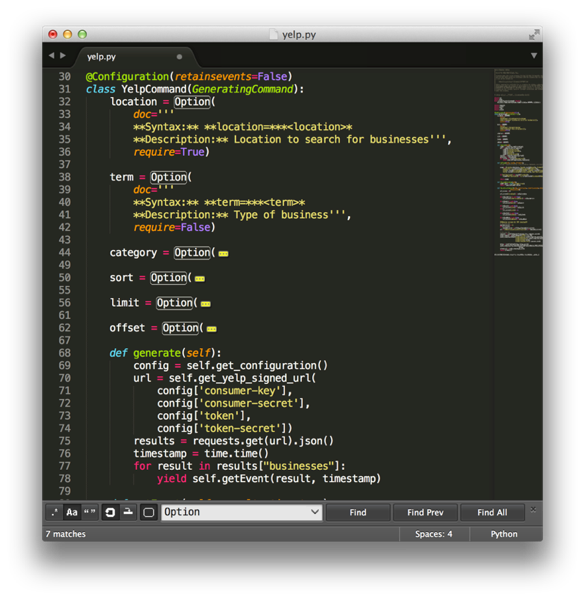Click 'consumer-key' string
The image size is (585, 600).
[x=240, y=391]
